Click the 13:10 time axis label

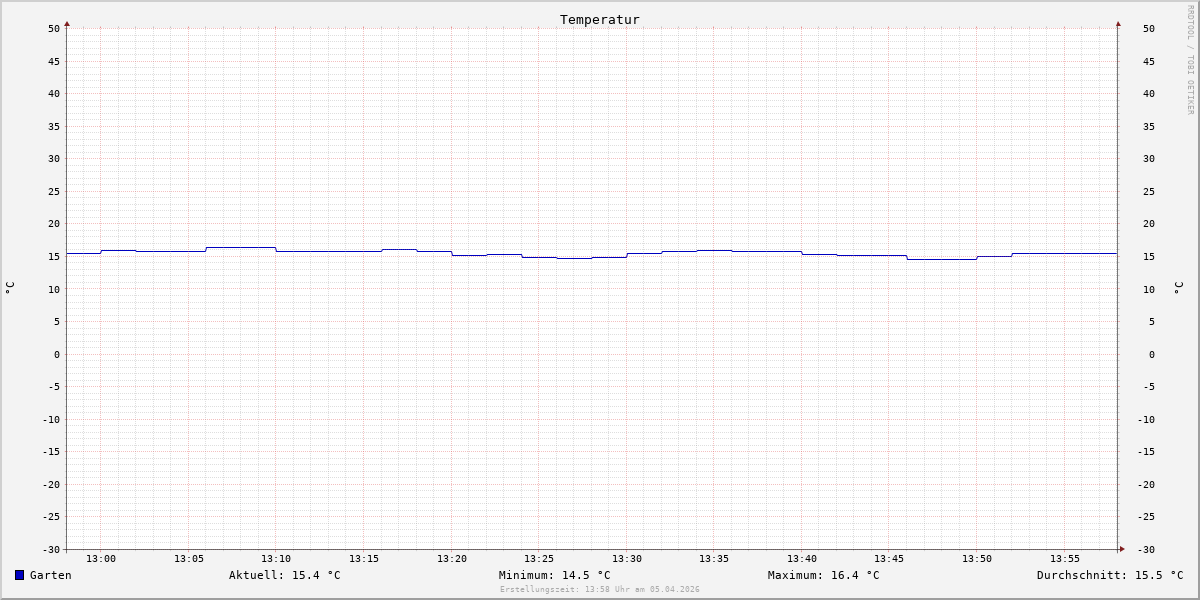tap(276, 559)
